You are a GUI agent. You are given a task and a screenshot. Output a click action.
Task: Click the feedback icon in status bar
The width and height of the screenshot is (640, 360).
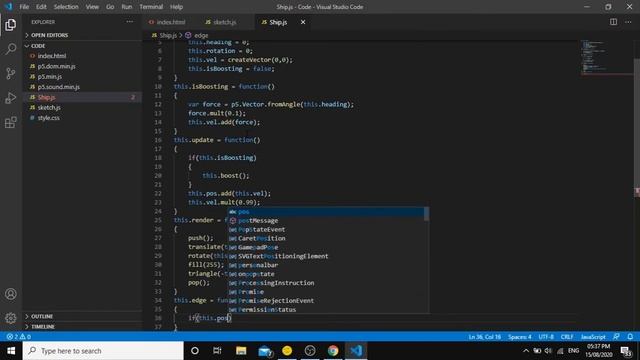(x=616, y=337)
